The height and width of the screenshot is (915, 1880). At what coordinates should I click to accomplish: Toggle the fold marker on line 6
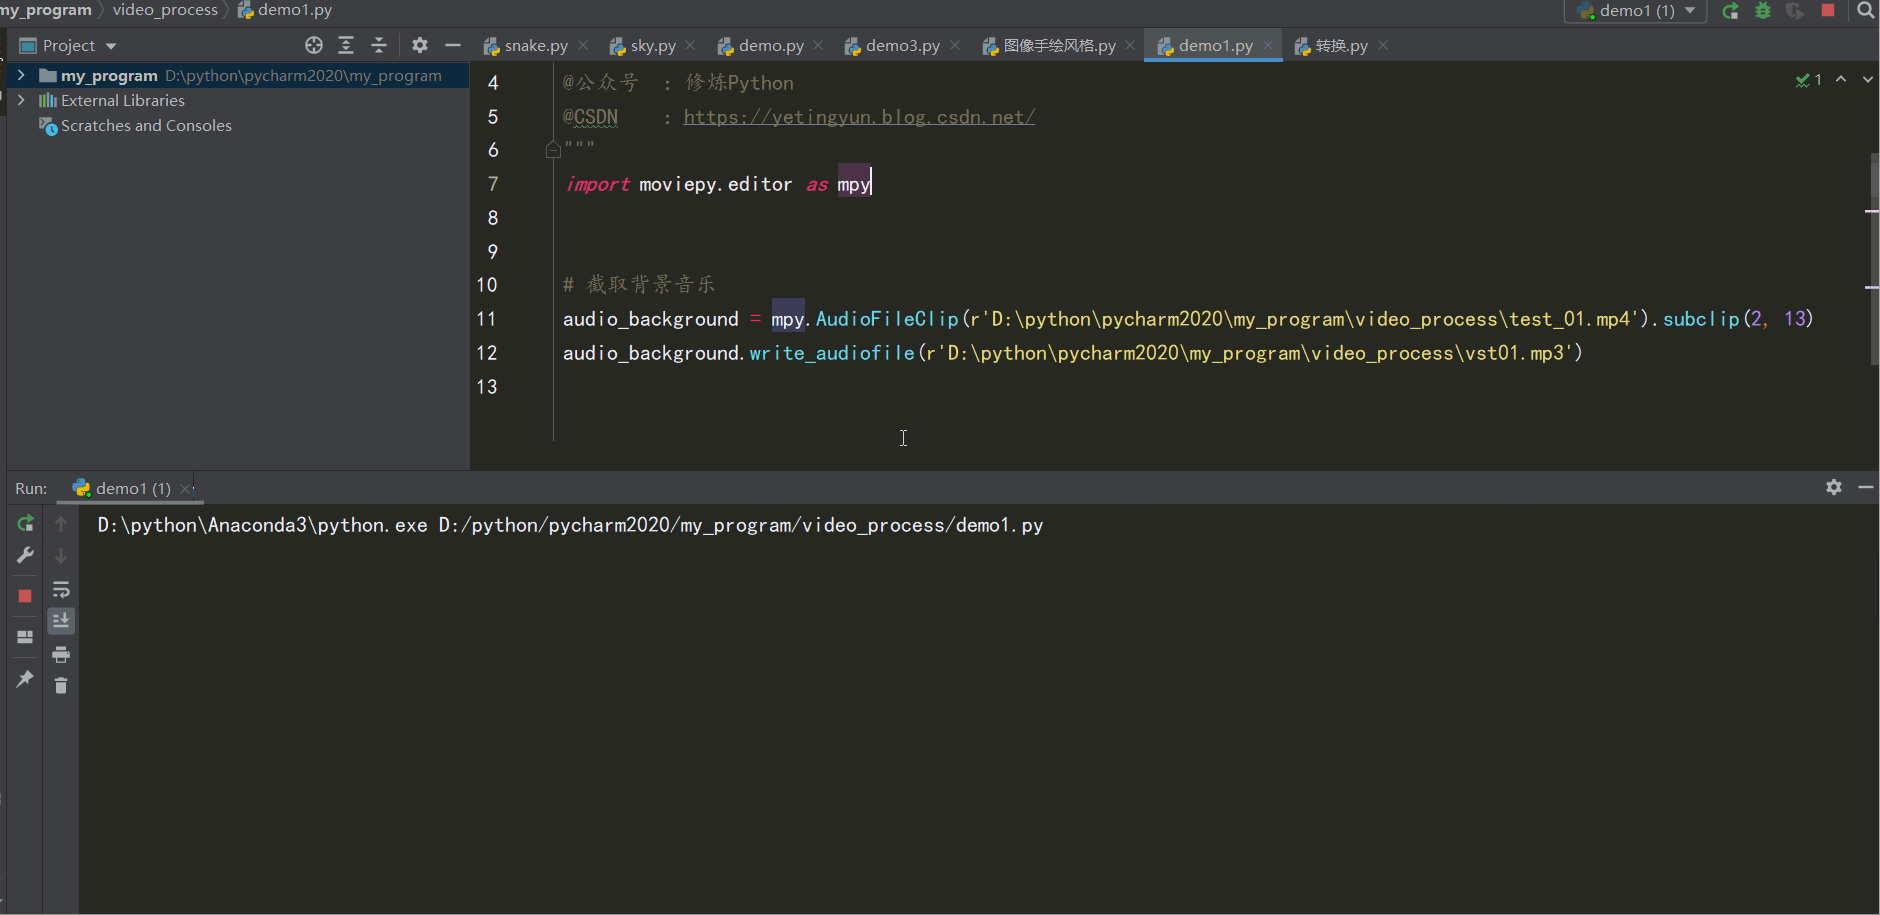[553, 150]
